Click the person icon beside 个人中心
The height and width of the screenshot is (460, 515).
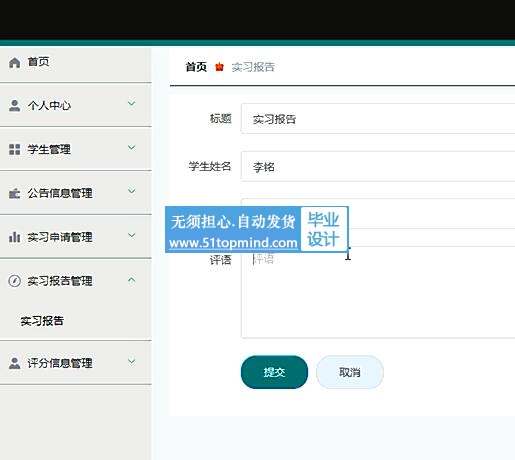[x=14, y=105]
